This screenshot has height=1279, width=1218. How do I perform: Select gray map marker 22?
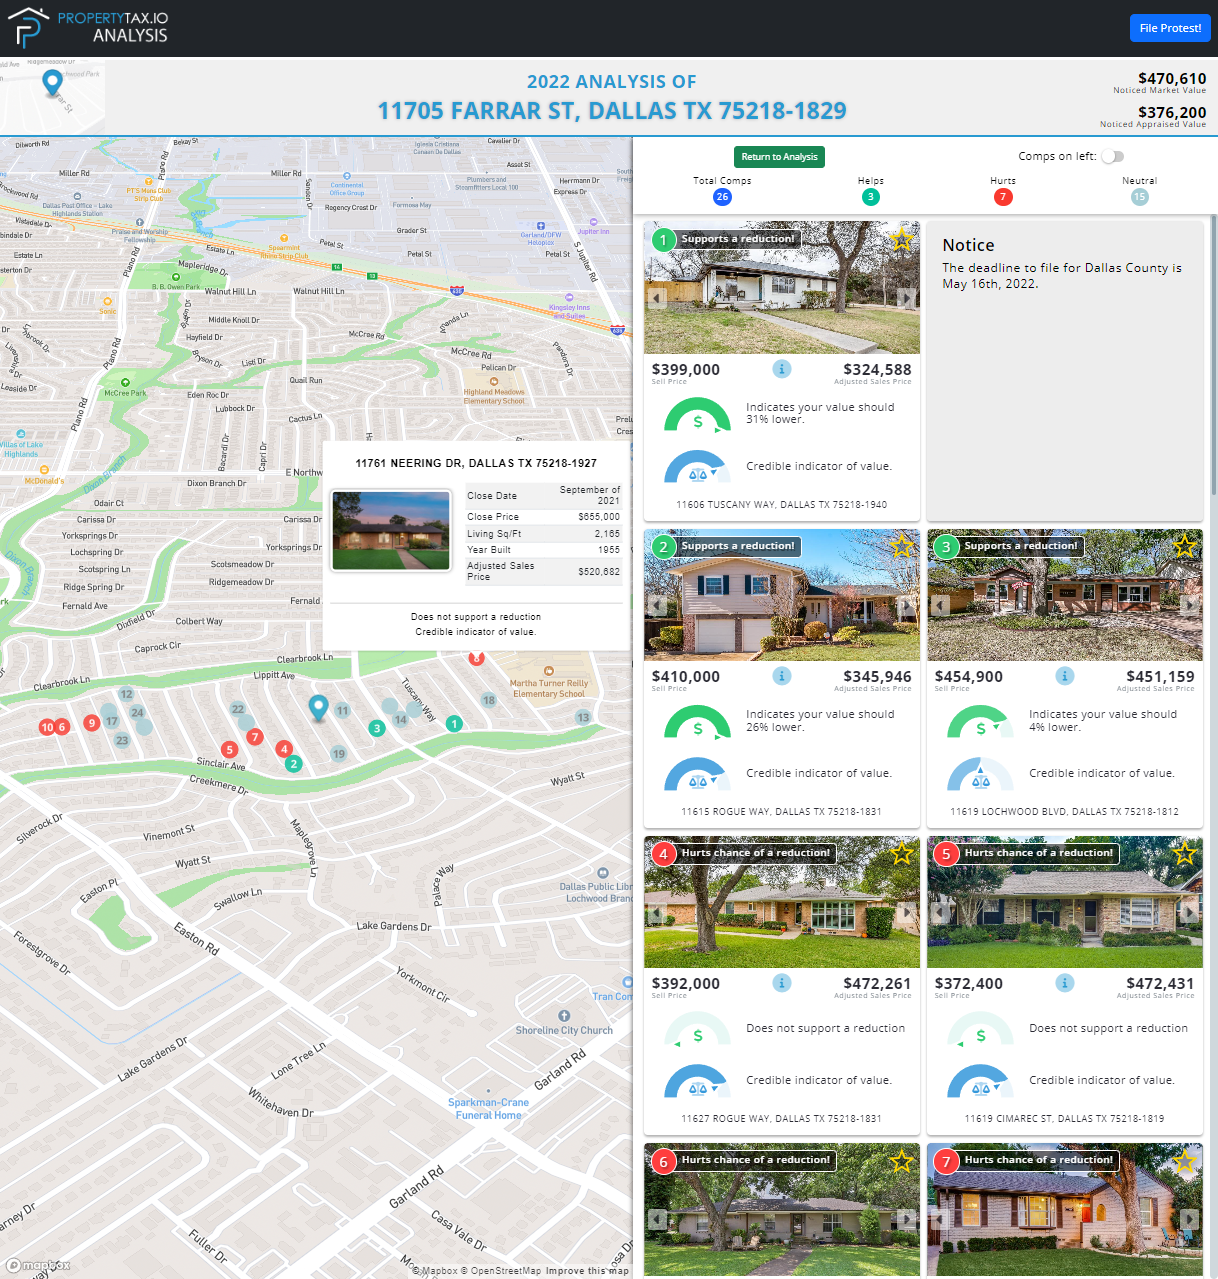pos(238,709)
